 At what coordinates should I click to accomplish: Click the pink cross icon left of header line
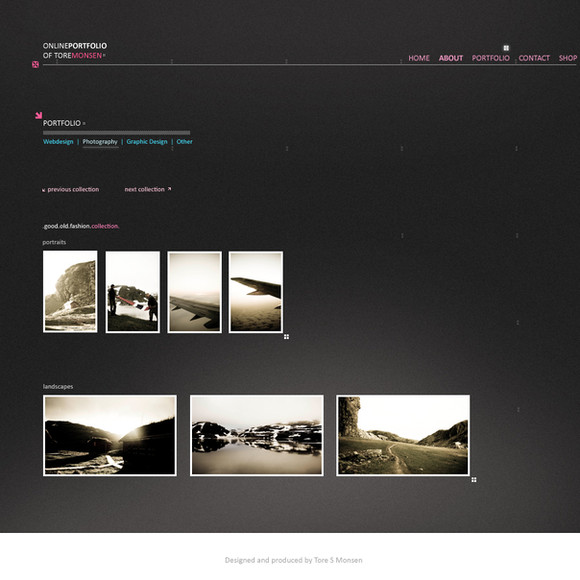coord(36,65)
